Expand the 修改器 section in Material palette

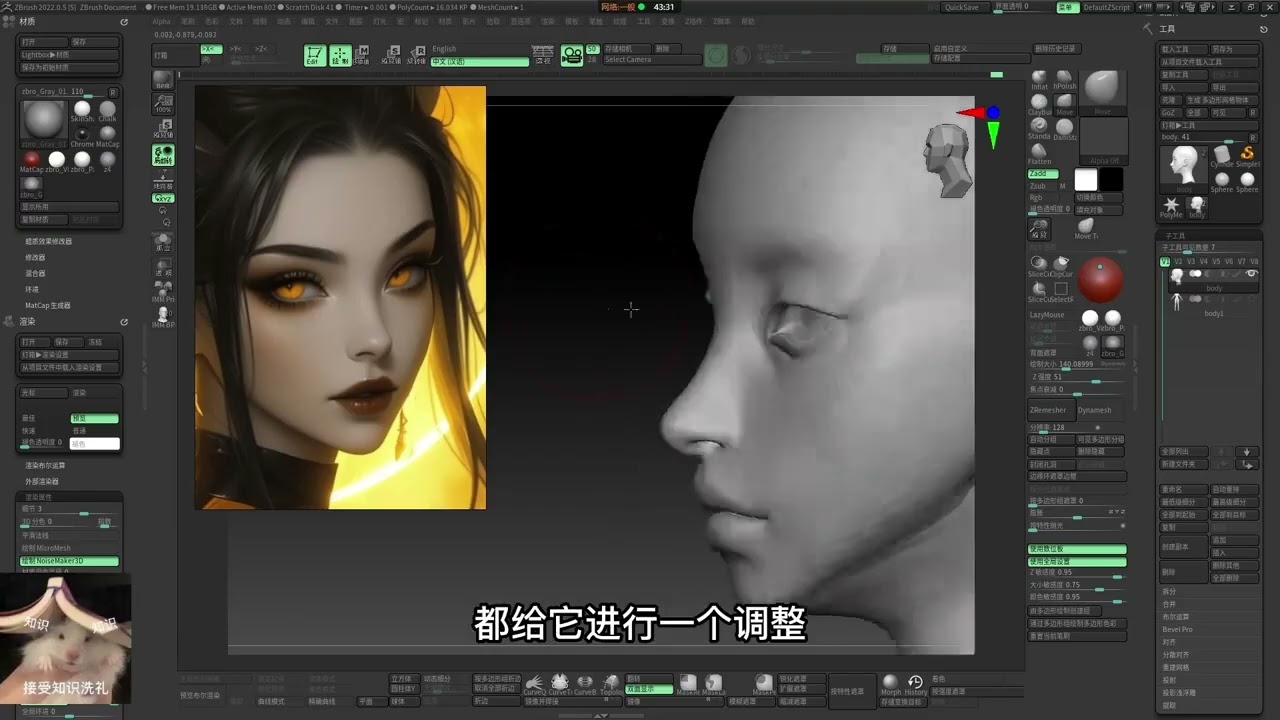coord(35,257)
